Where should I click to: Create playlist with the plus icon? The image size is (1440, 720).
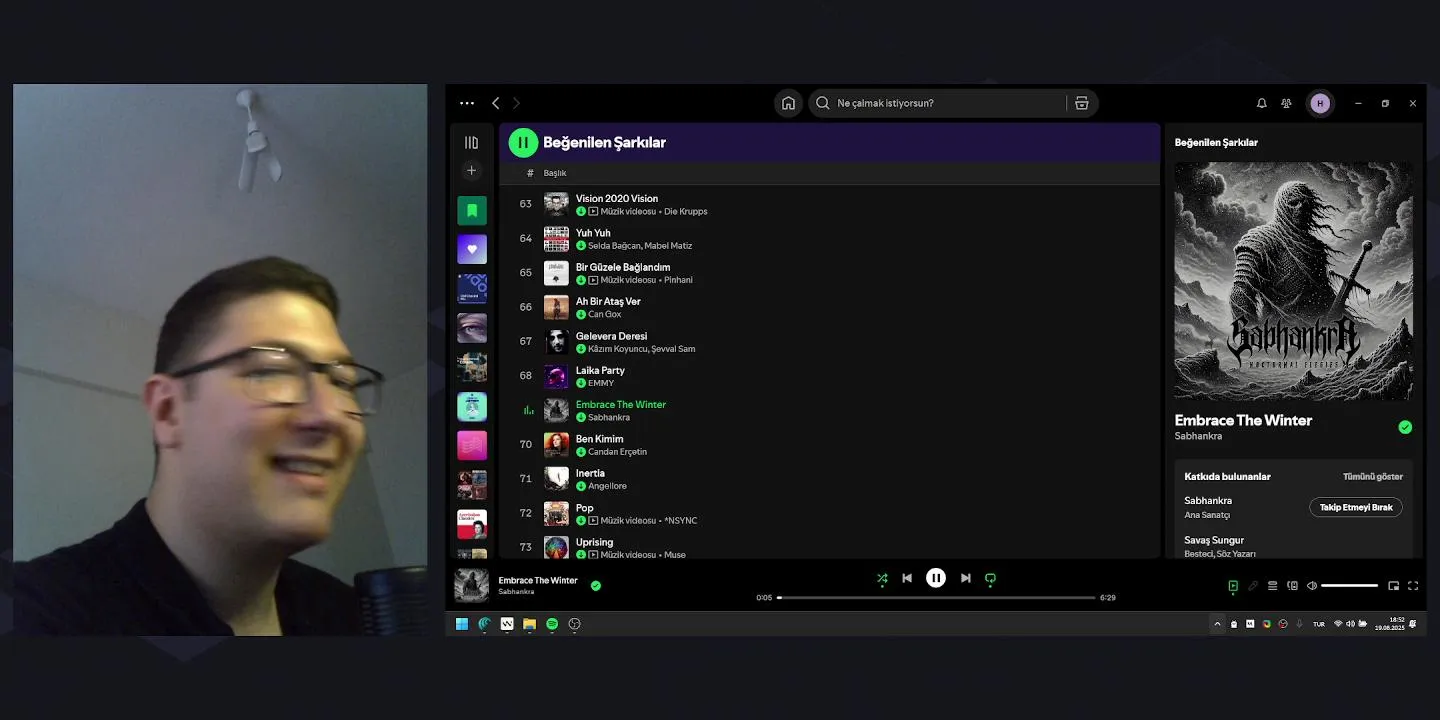click(472, 170)
